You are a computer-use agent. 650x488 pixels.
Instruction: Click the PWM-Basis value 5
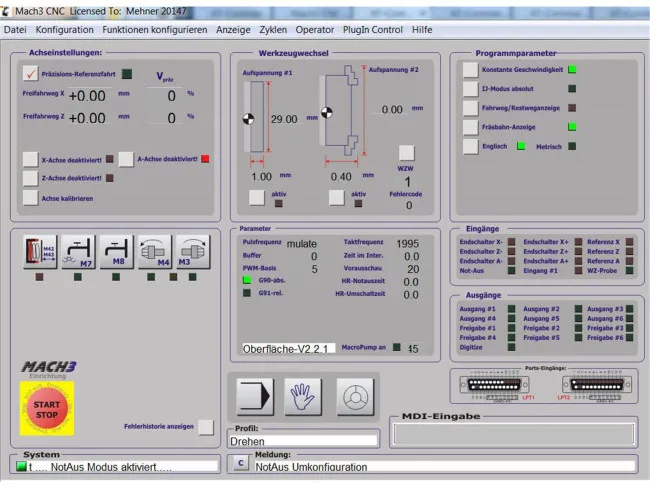[314, 269]
